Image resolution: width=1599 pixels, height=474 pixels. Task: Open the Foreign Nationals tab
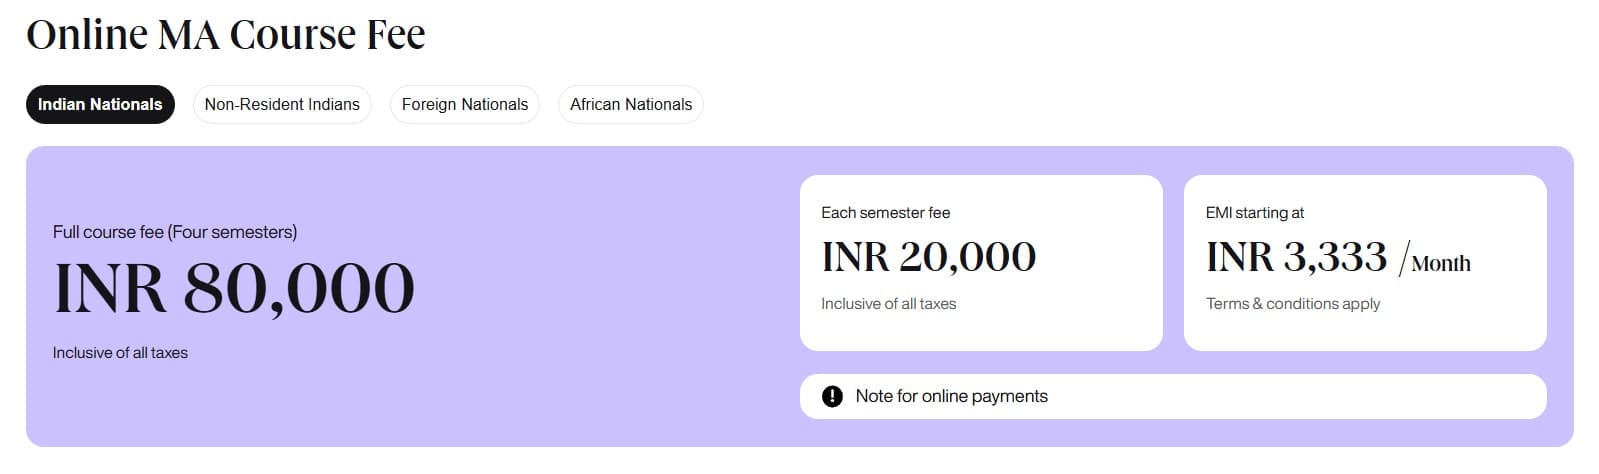click(465, 104)
